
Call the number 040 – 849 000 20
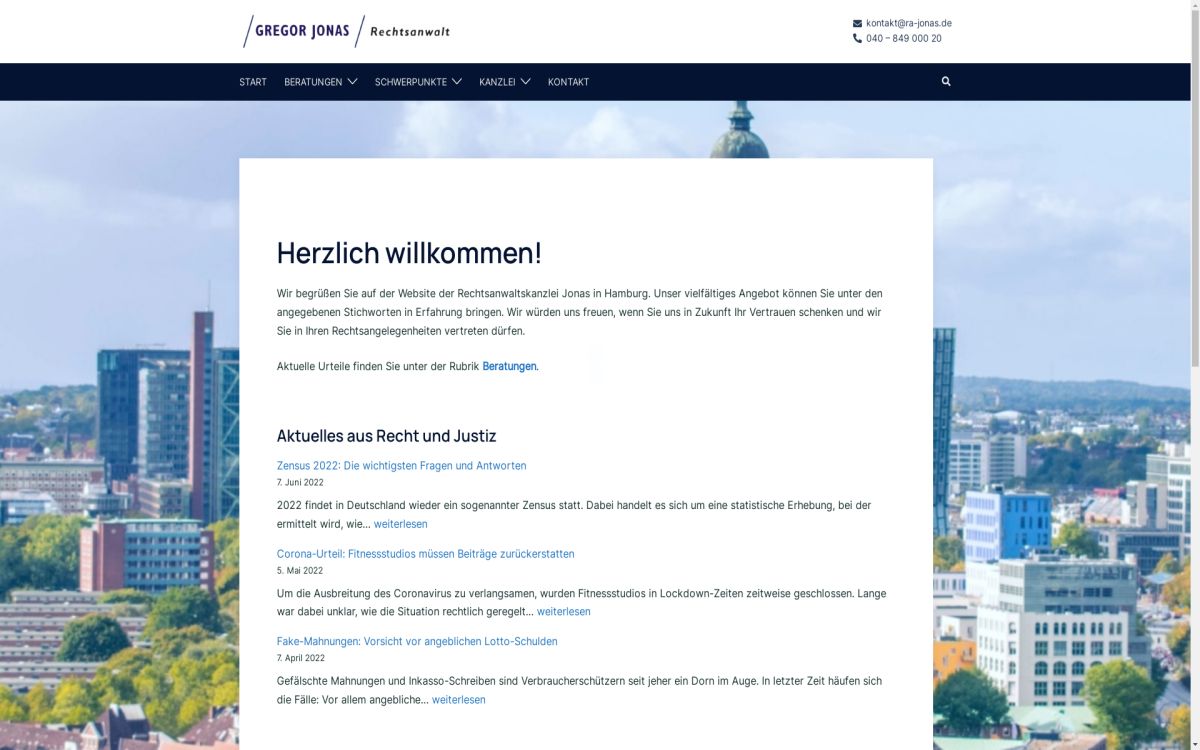point(903,38)
